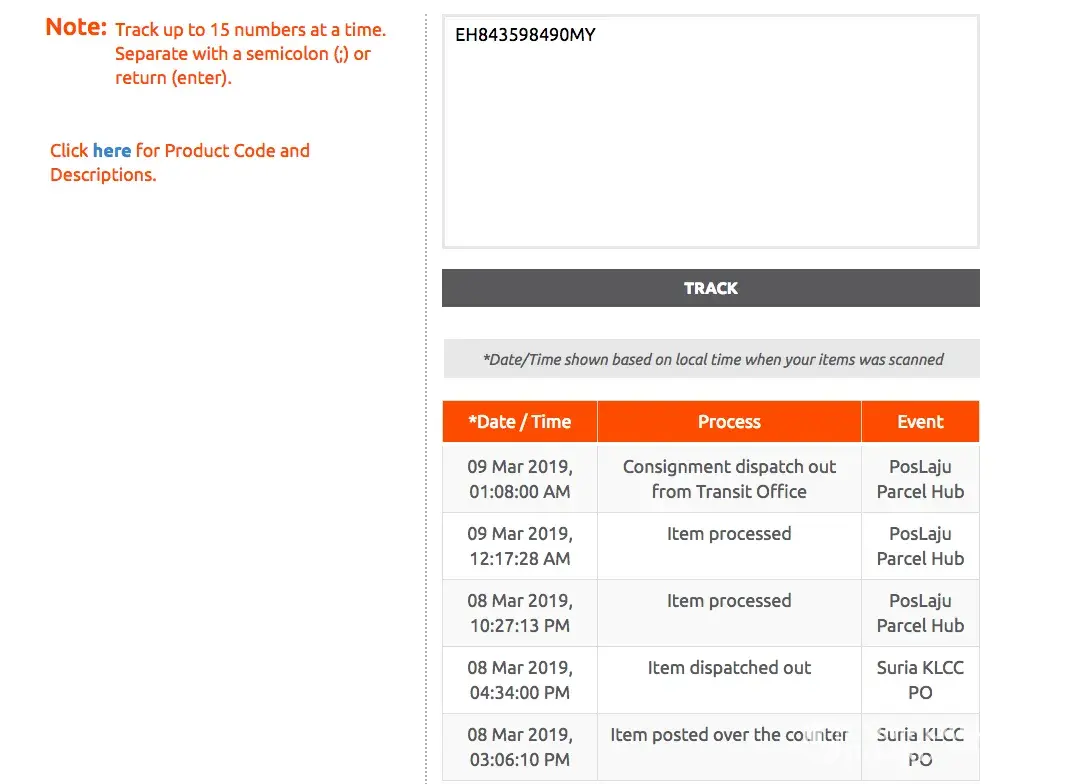Viewport: 1066px width, 784px height.
Task: Select the 08 Mar 2019, 04:34:00 PM cell
Action: pos(520,680)
